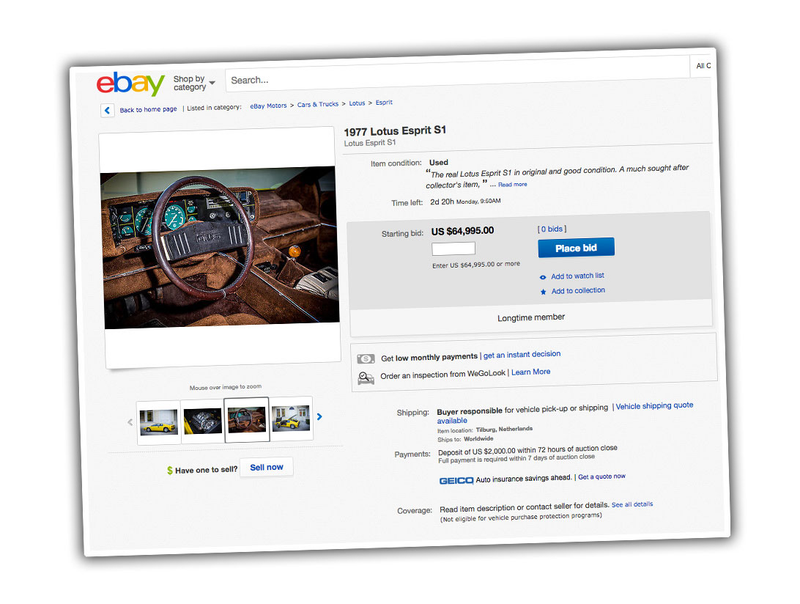Click the Place bid button
The width and height of the screenshot is (800, 604).
coord(576,248)
